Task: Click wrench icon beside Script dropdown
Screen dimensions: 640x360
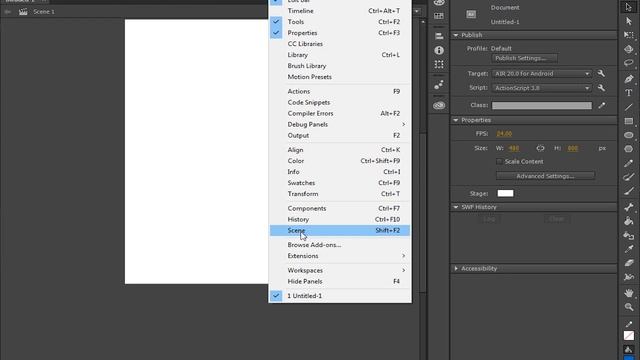Action: click(x=601, y=88)
